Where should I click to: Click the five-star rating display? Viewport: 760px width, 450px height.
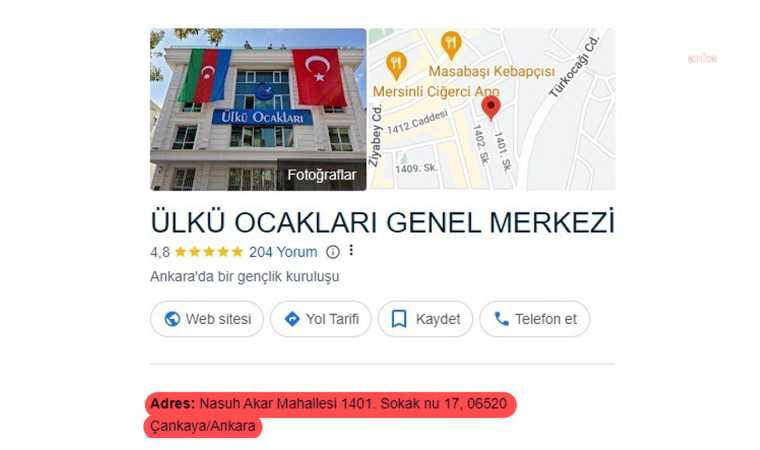pos(209,252)
